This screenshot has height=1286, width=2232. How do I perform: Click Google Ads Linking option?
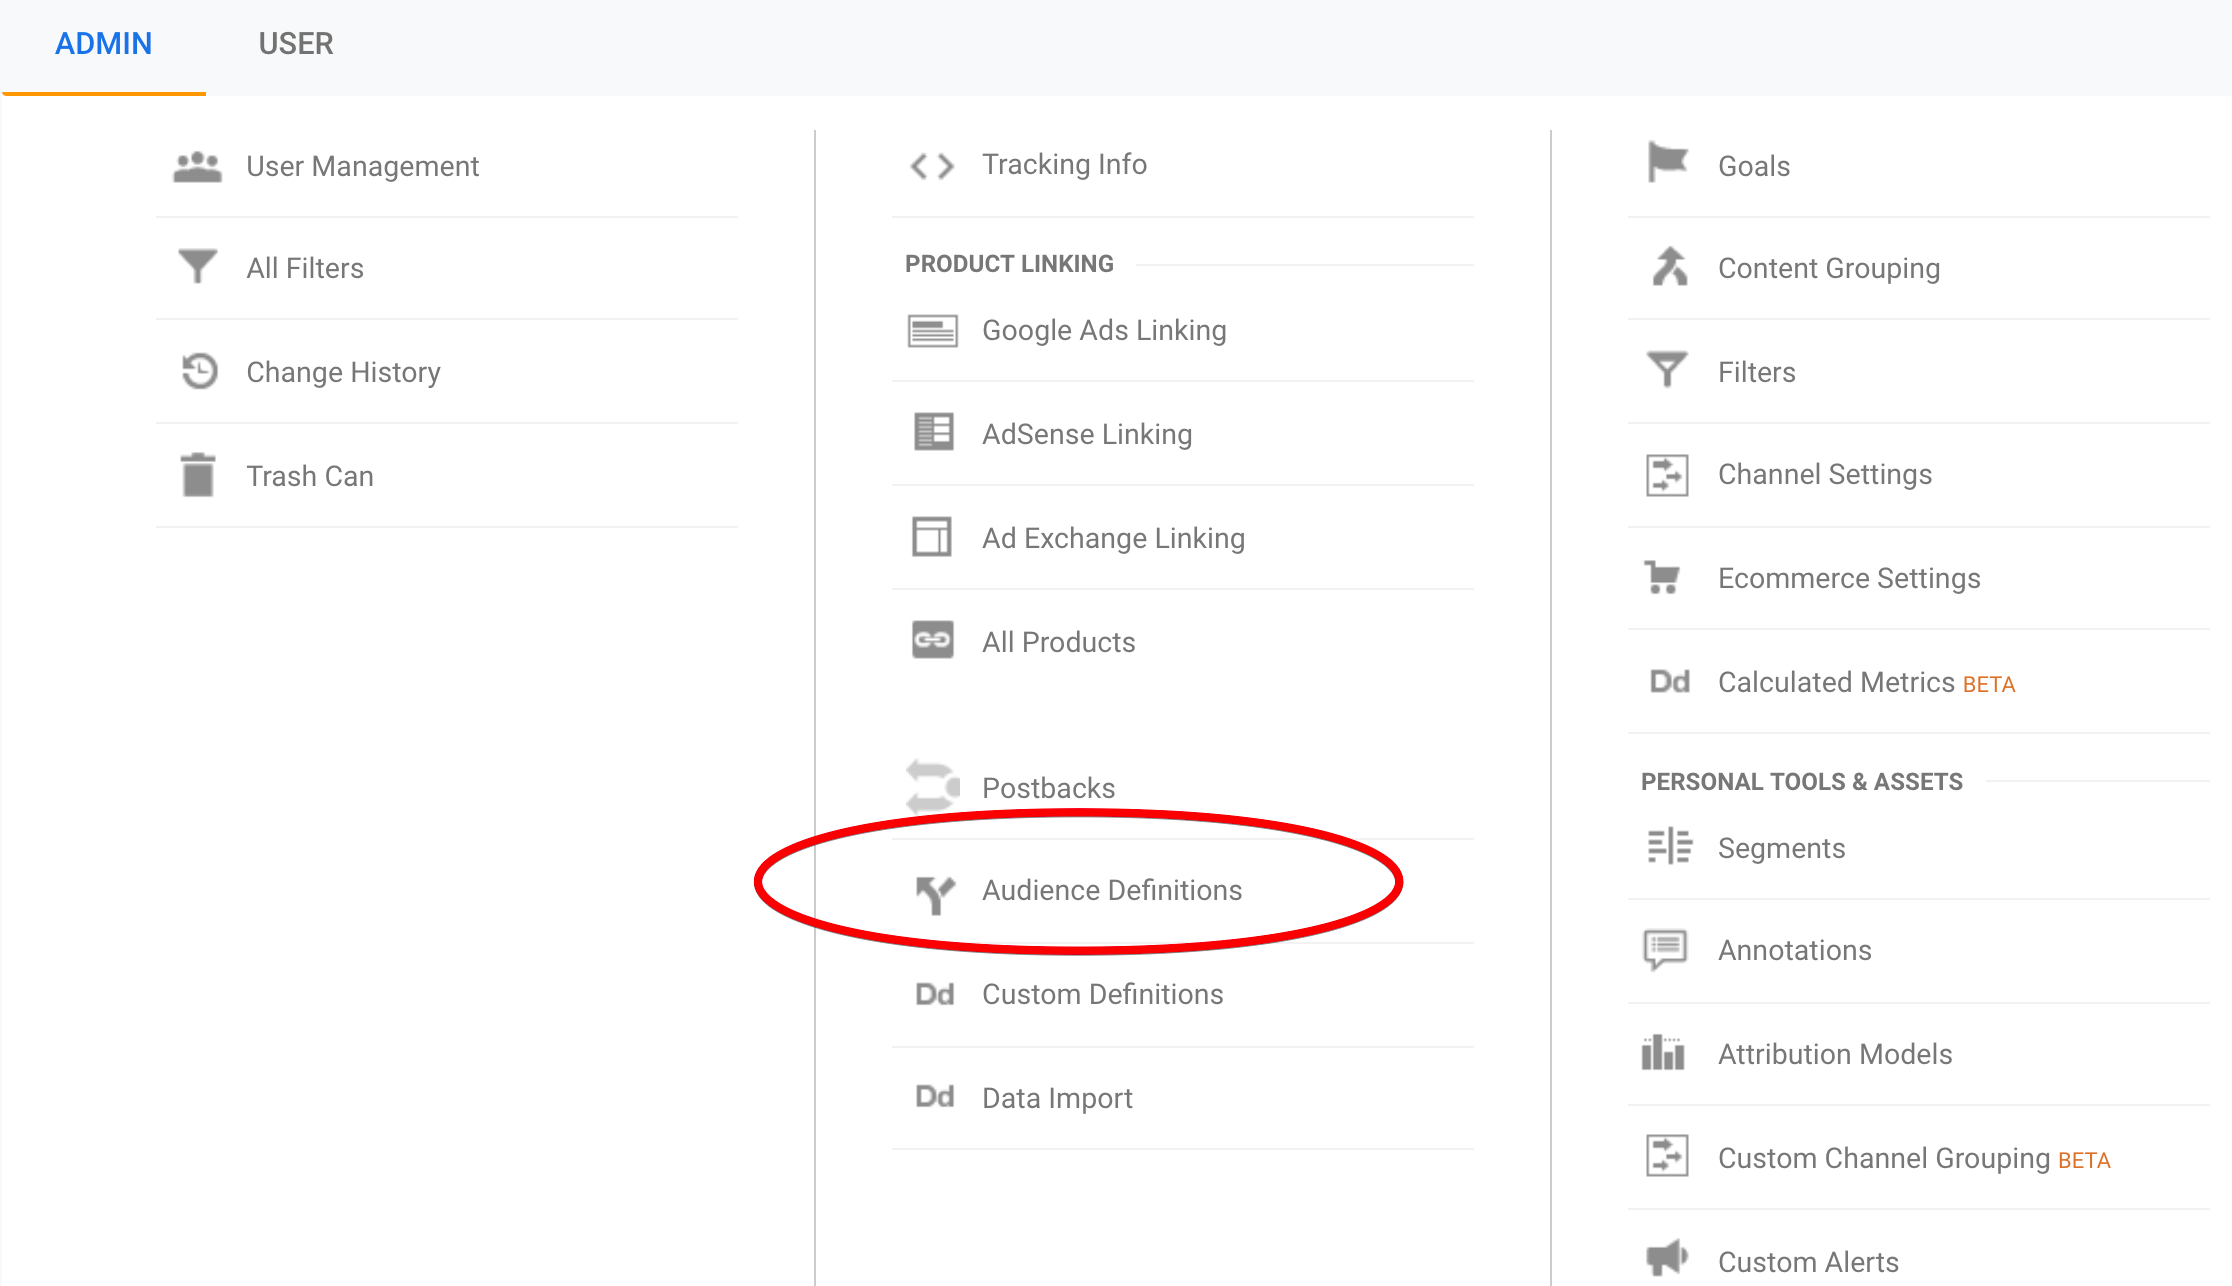click(x=1102, y=330)
